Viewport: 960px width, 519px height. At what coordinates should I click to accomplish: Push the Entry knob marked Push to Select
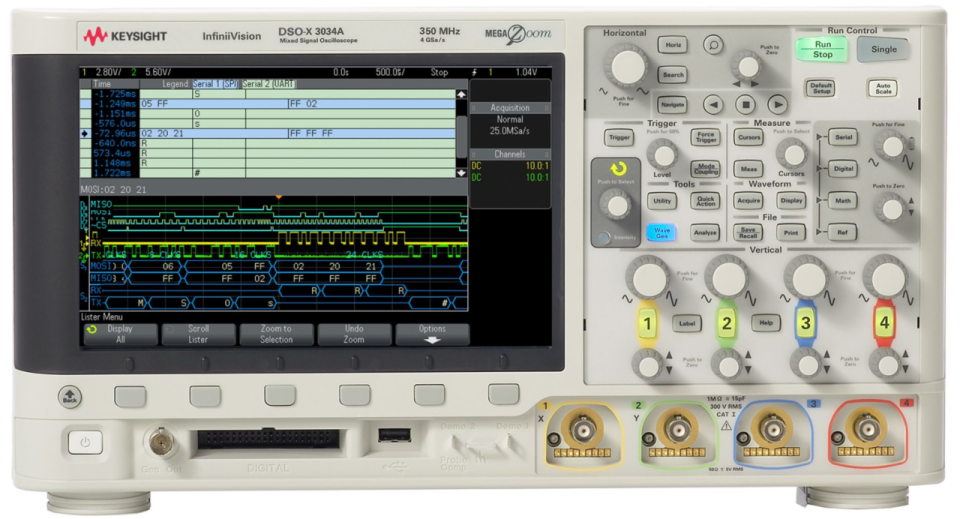(x=615, y=205)
